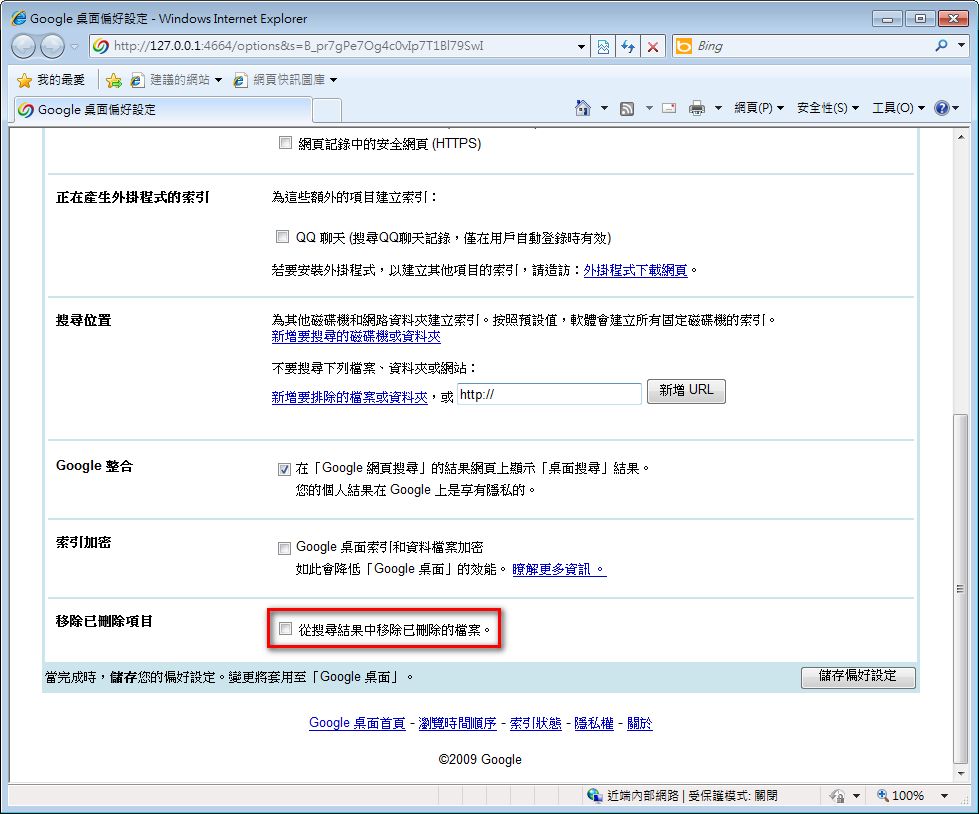Click the Home page icon
Screen dimensions: 979x814
(583, 108)
